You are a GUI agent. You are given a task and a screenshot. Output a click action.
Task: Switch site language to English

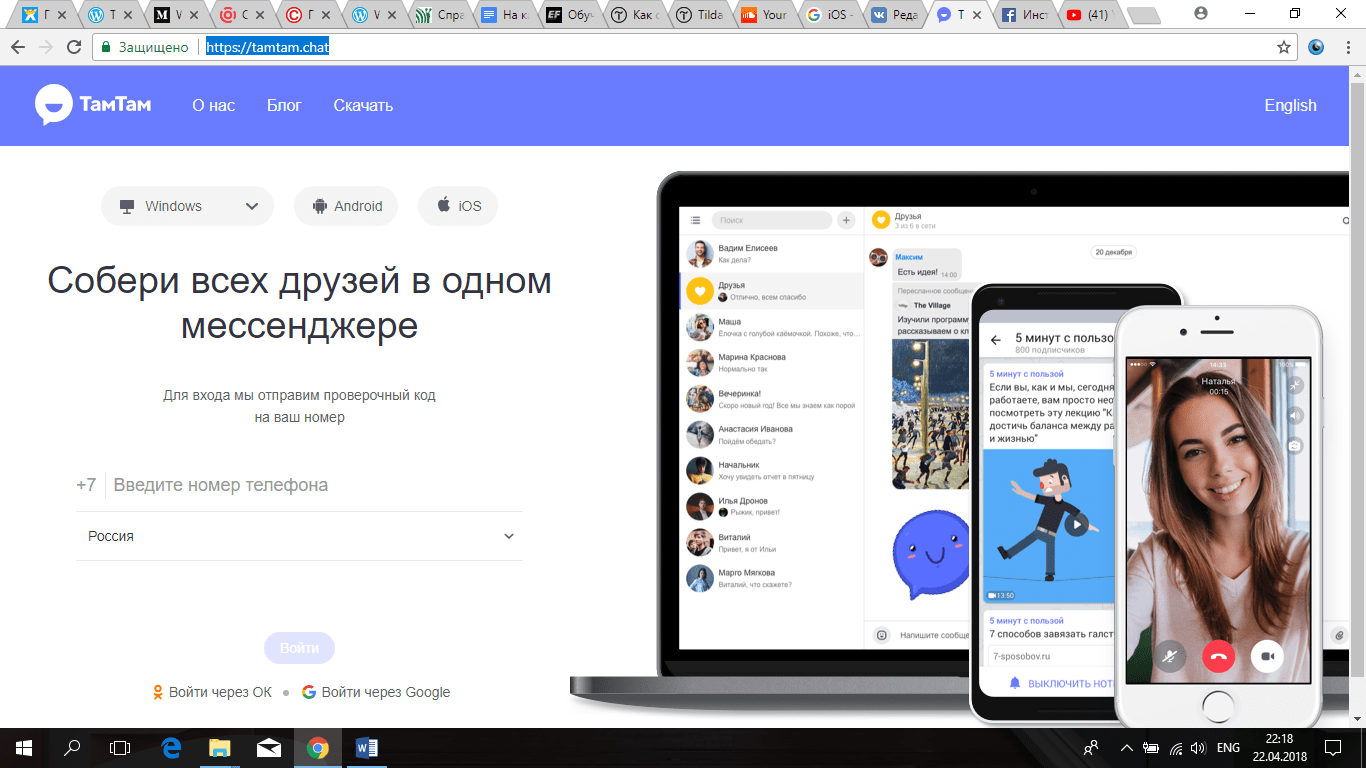1289,105
